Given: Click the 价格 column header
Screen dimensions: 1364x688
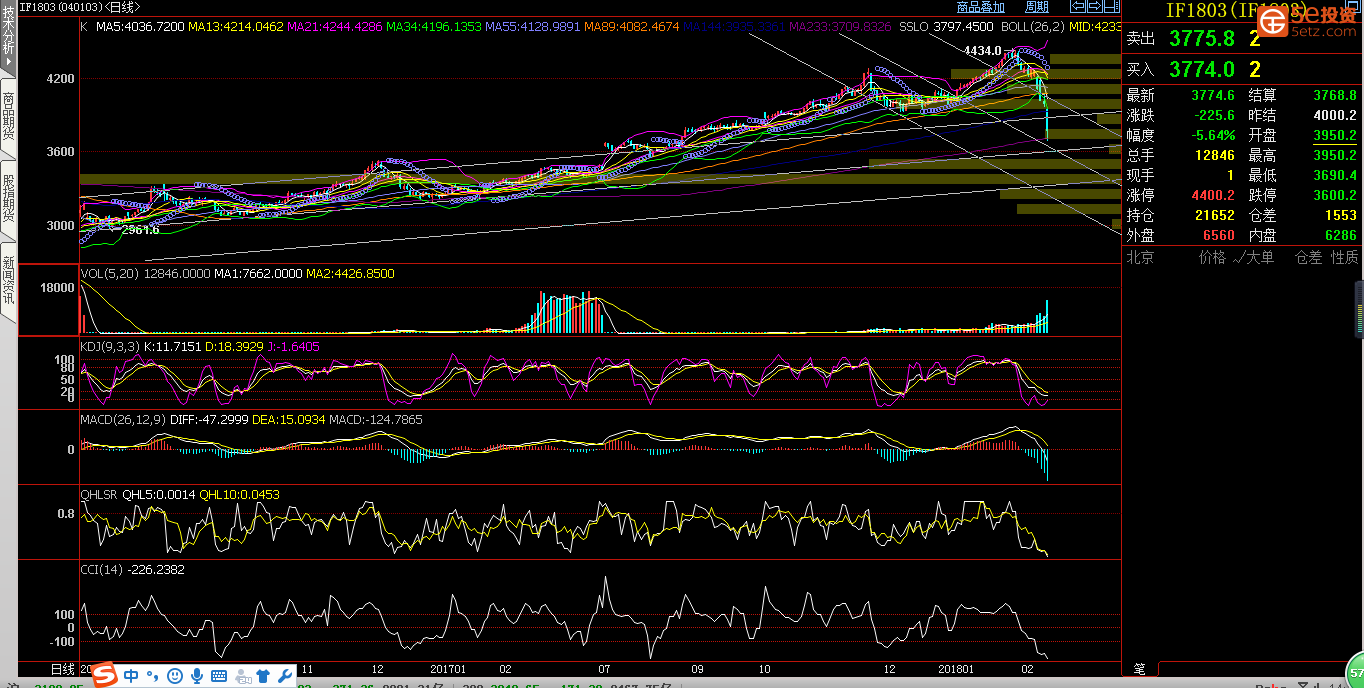Looking at the screenshot, I should 1213,257.
